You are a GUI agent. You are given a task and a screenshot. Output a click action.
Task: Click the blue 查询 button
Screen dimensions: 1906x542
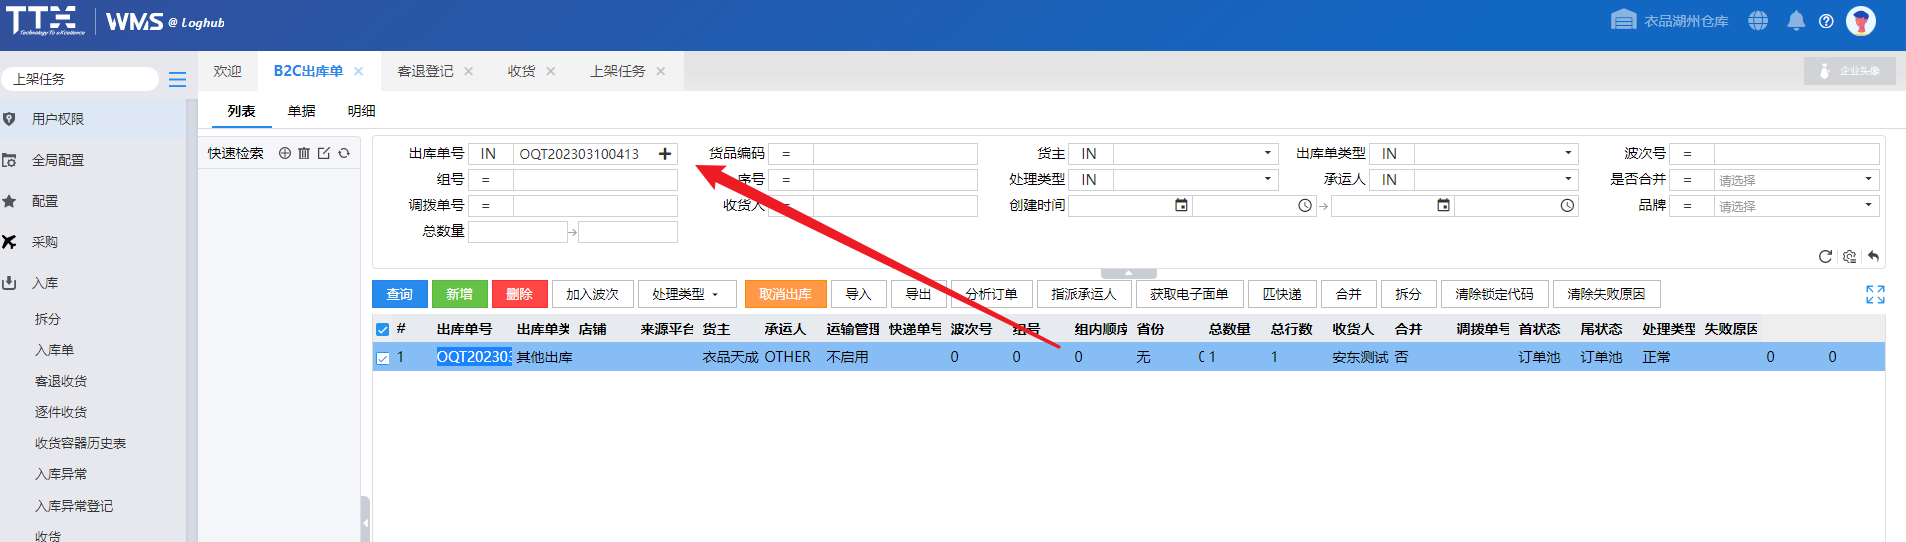400,294
